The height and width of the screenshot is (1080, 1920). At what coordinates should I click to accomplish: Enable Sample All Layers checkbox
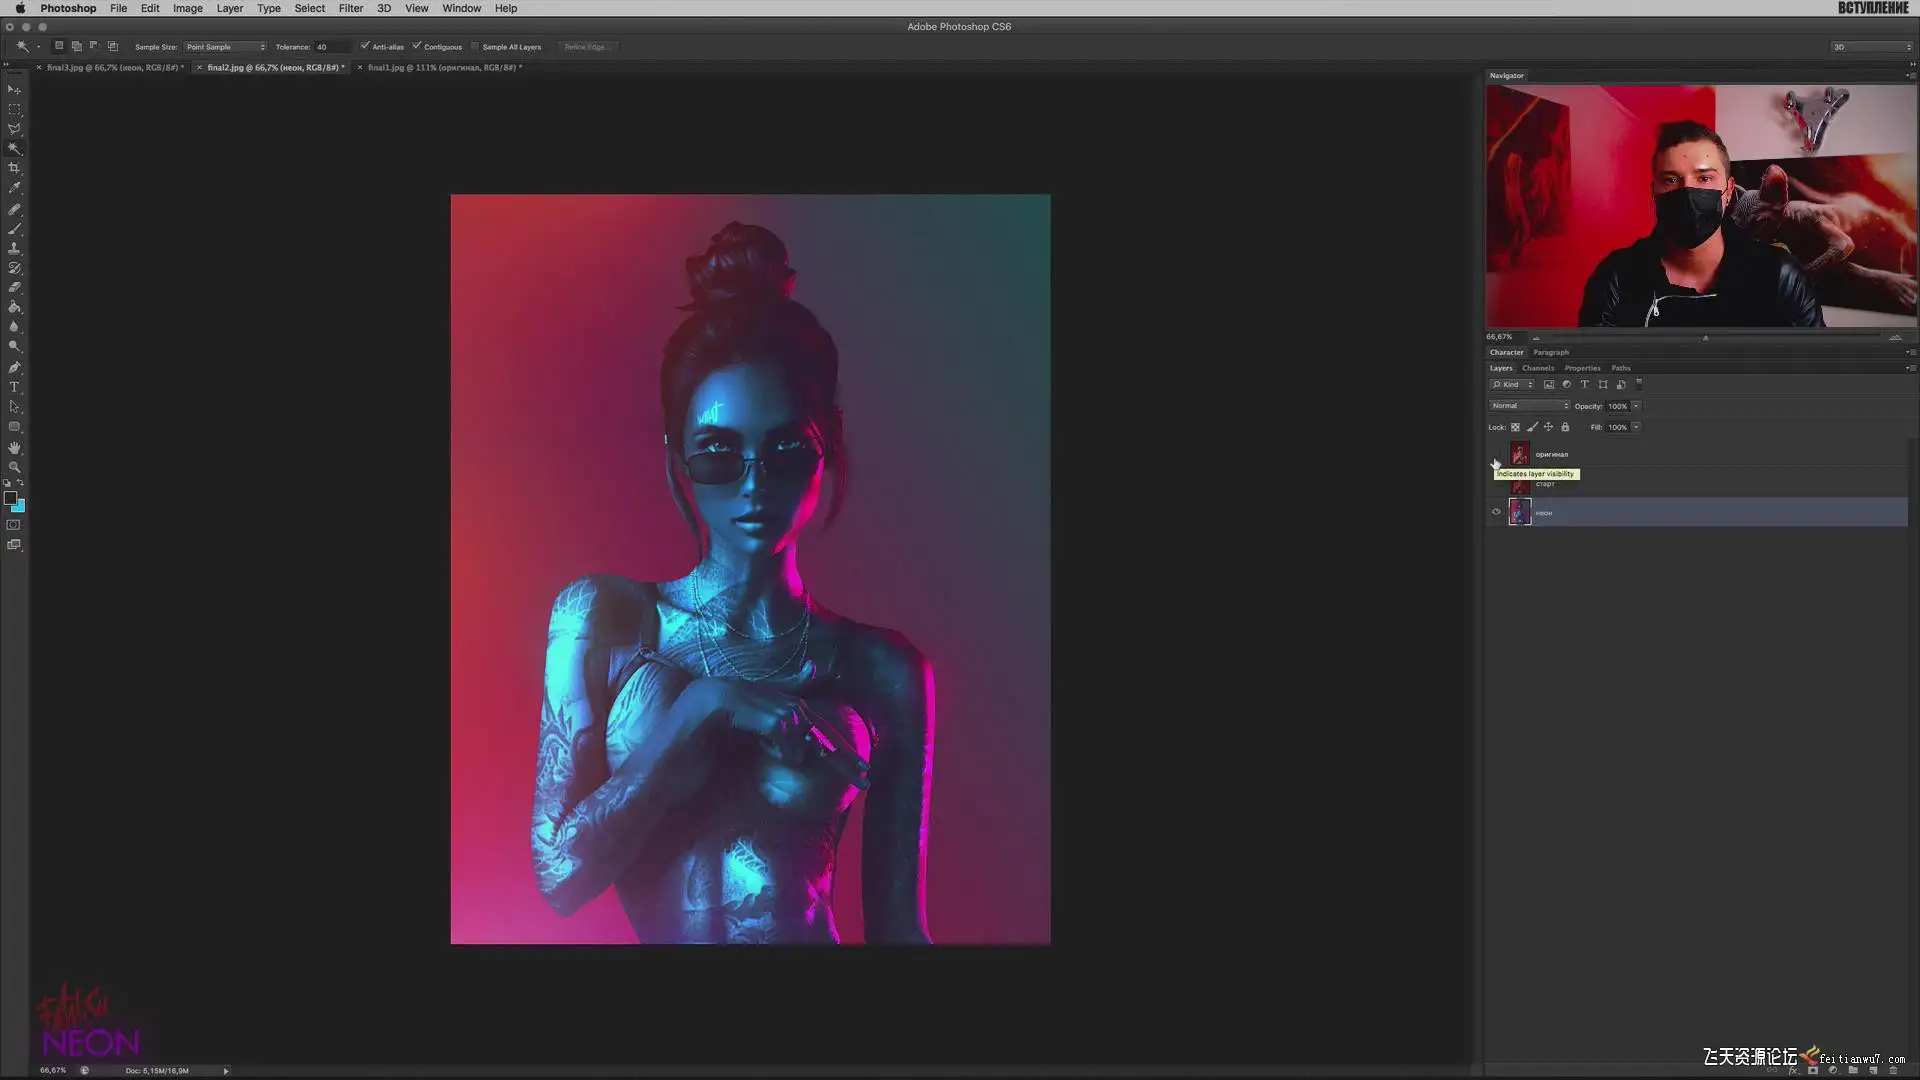475,46
